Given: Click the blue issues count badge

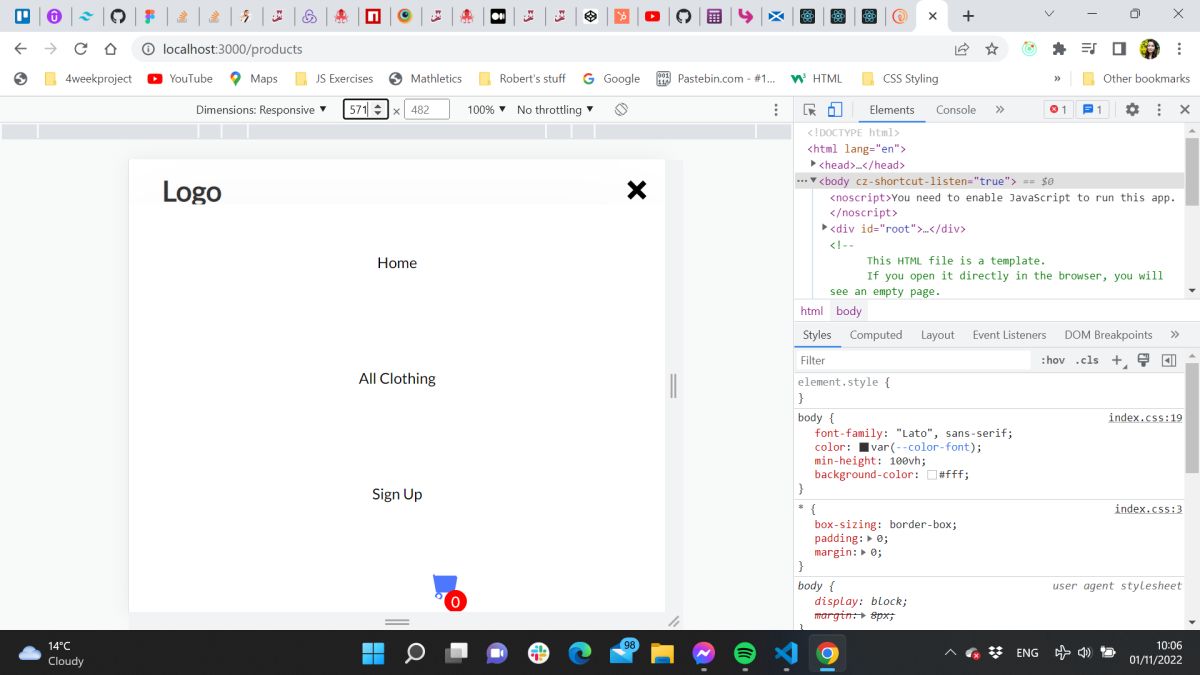Looking at the screenshot, I should pyautogui.click(x=1093, y=110).
